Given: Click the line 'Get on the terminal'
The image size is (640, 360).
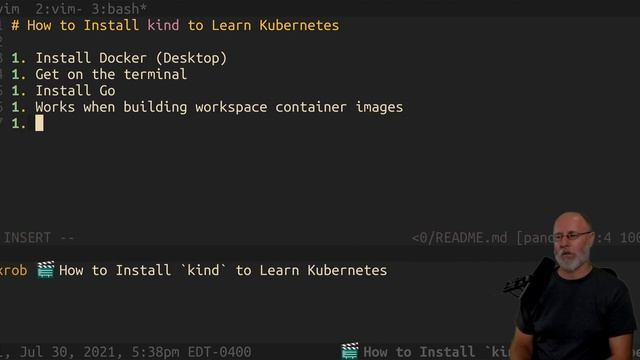Looking at the screenshot, I should [x=111, y=74].
